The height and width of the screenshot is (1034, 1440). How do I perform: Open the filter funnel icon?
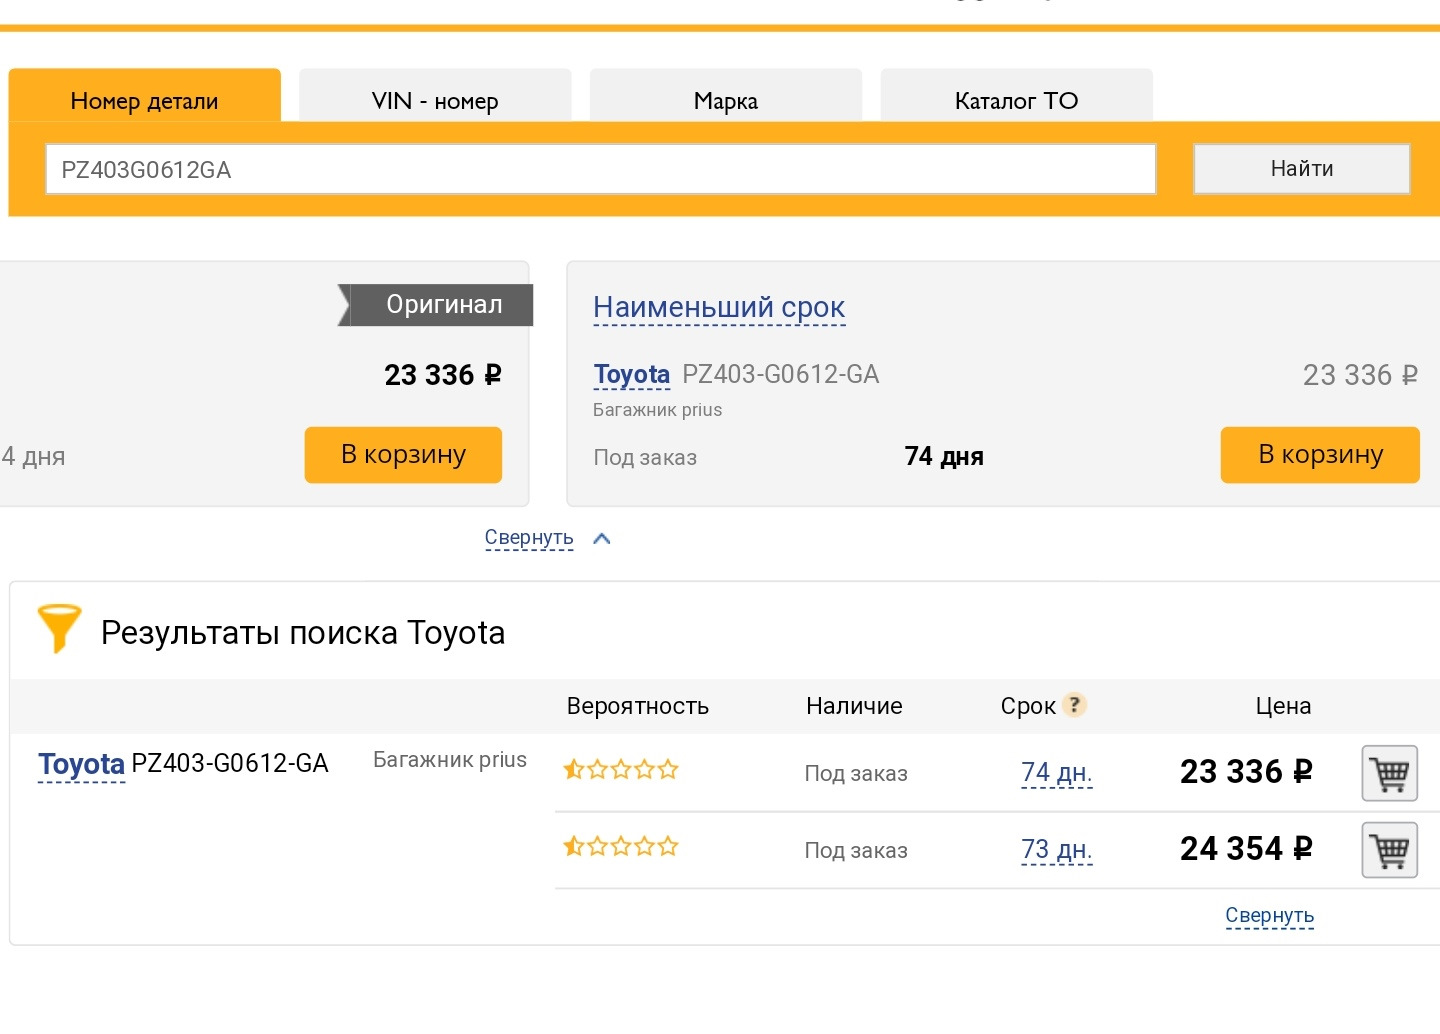[x=59, y=629]
